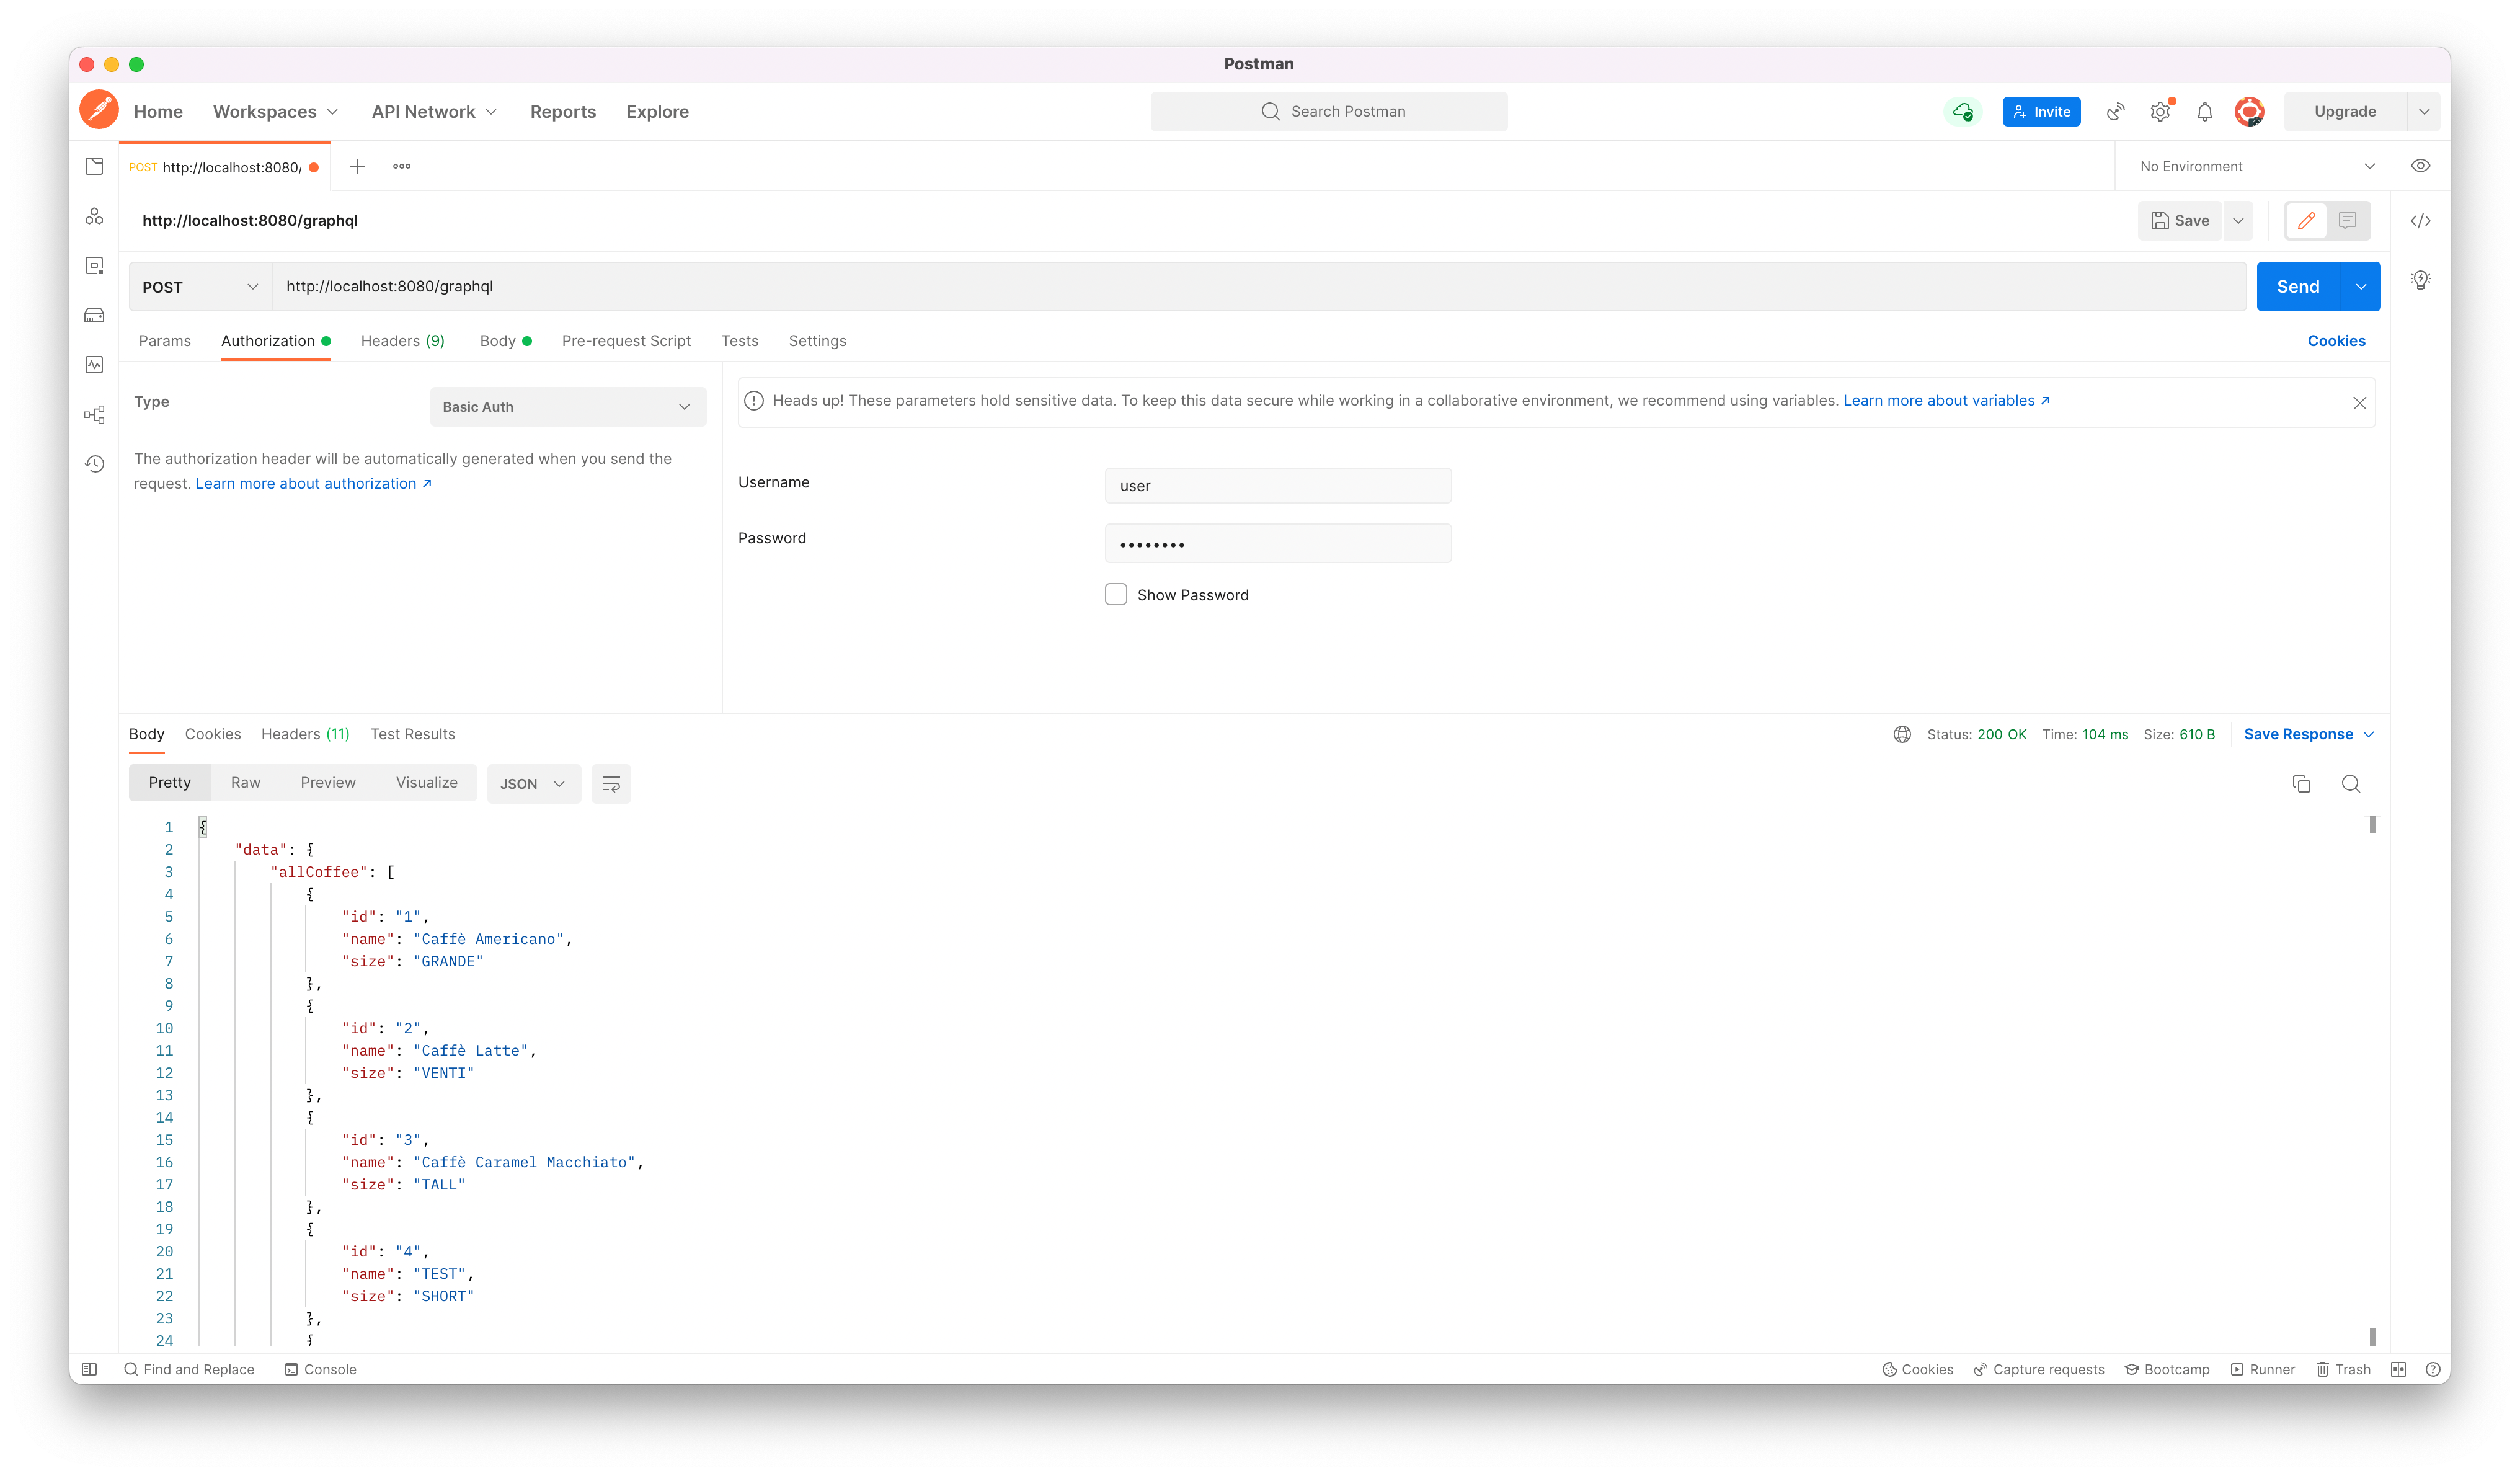
Task: Search response with magnifier icon
Action: 2351,784
